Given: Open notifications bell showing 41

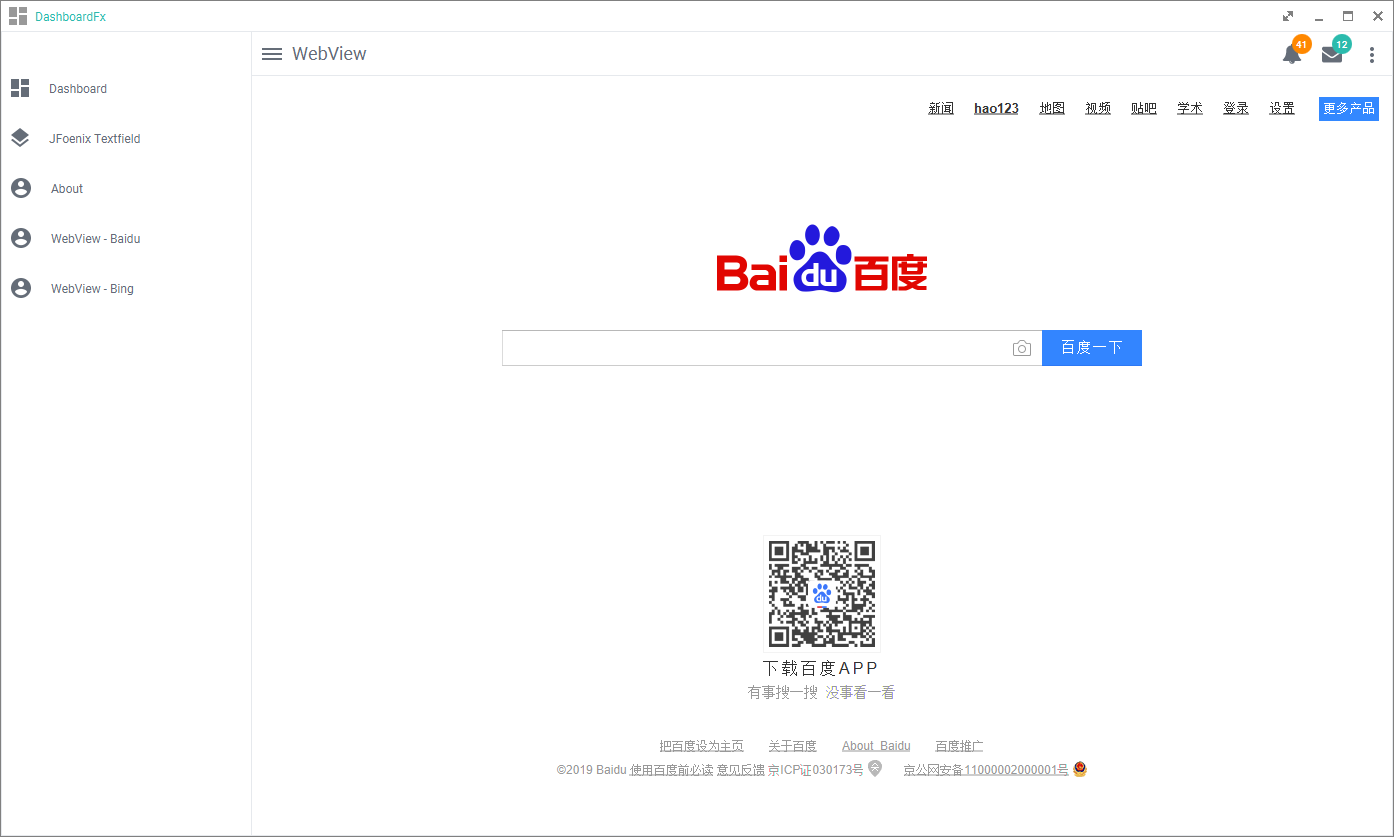Looking at the screenshot, I should [x=1292, y=54].
